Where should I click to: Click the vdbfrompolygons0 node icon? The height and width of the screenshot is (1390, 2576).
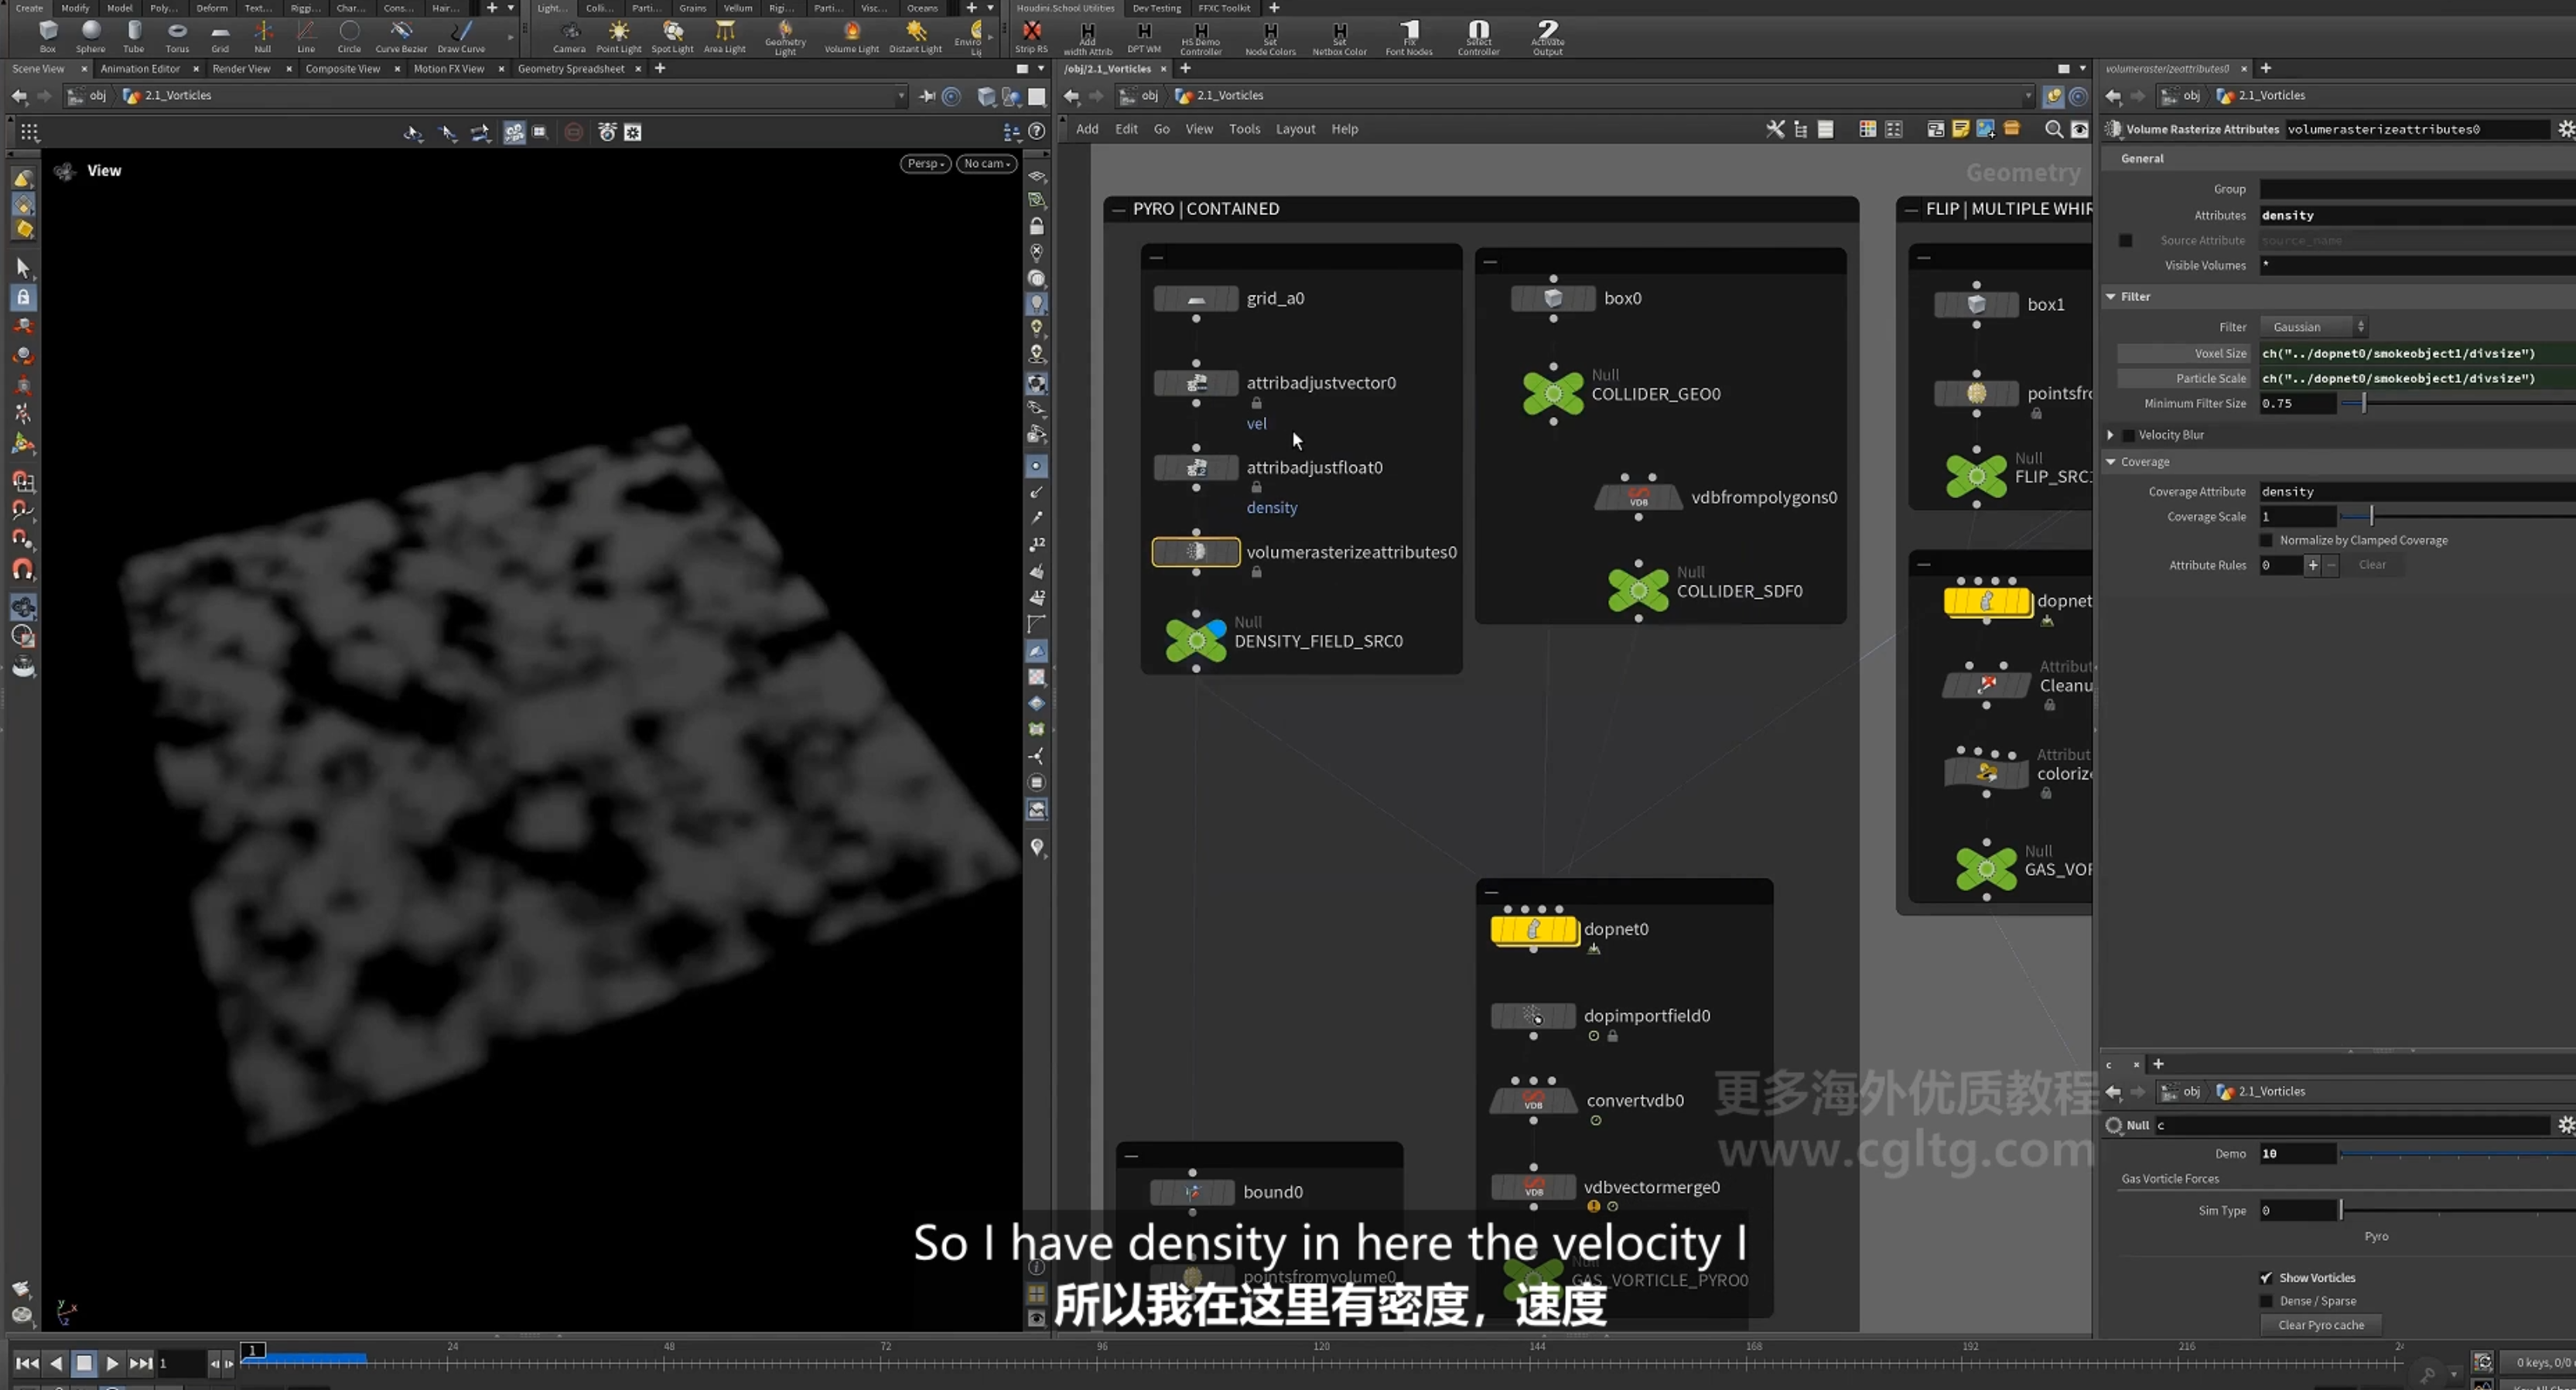(1638, 497)
